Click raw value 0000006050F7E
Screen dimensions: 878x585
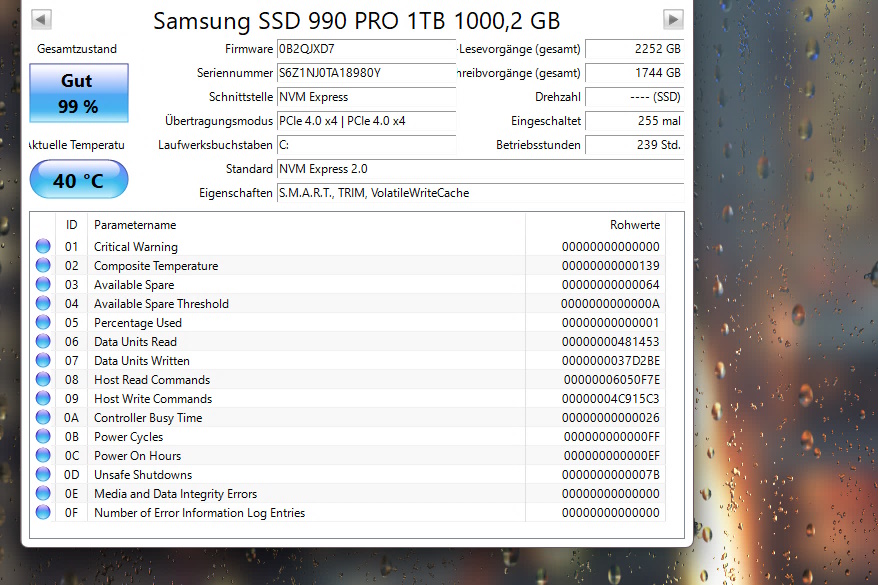coord(612,380)
